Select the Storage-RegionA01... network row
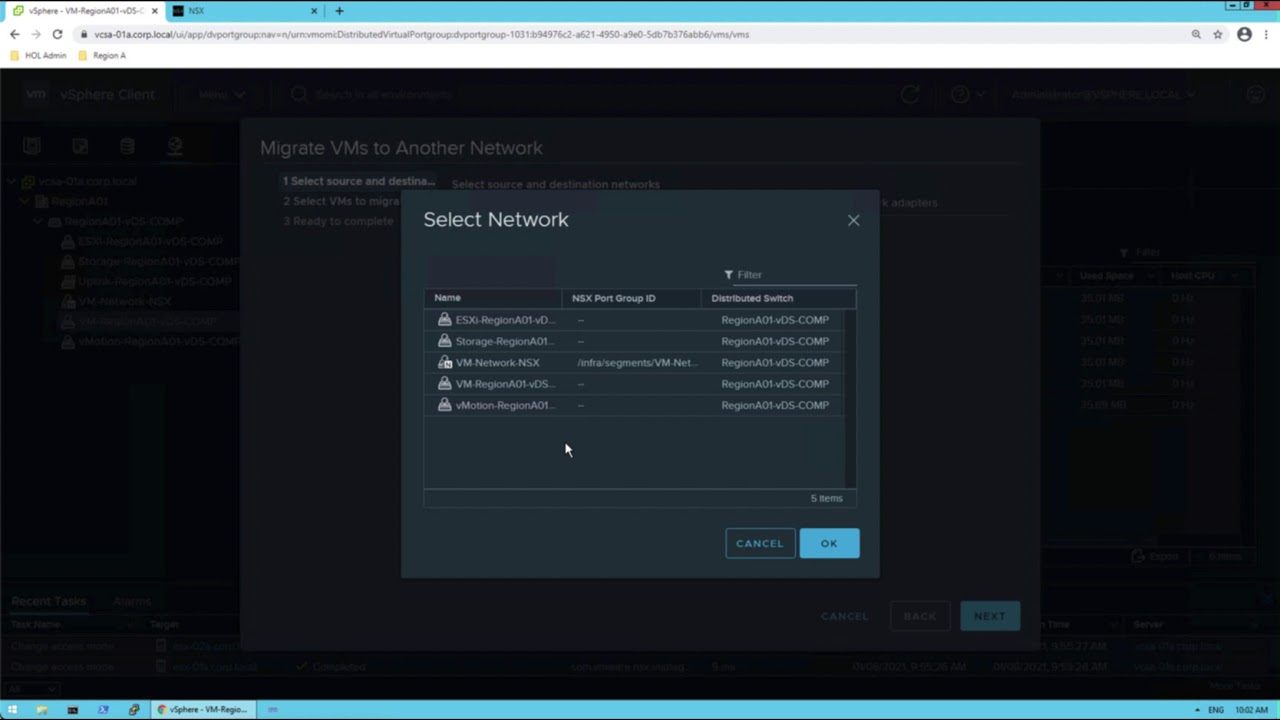The width and height of the screenshot is (1280, 720). click(x=635, y=341)
